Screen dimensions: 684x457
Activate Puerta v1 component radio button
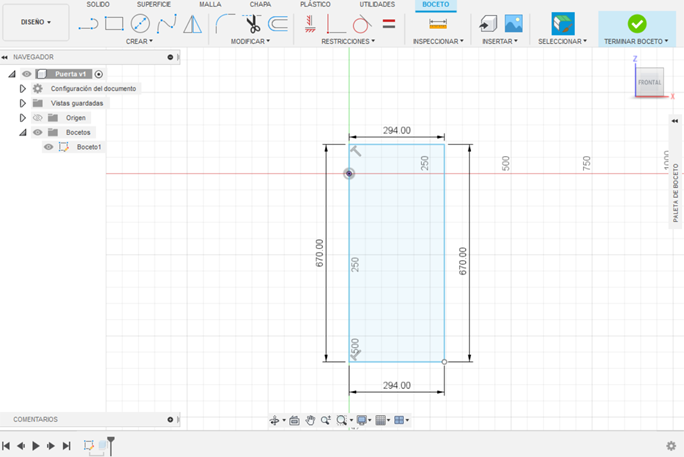[x=99, y=74]
